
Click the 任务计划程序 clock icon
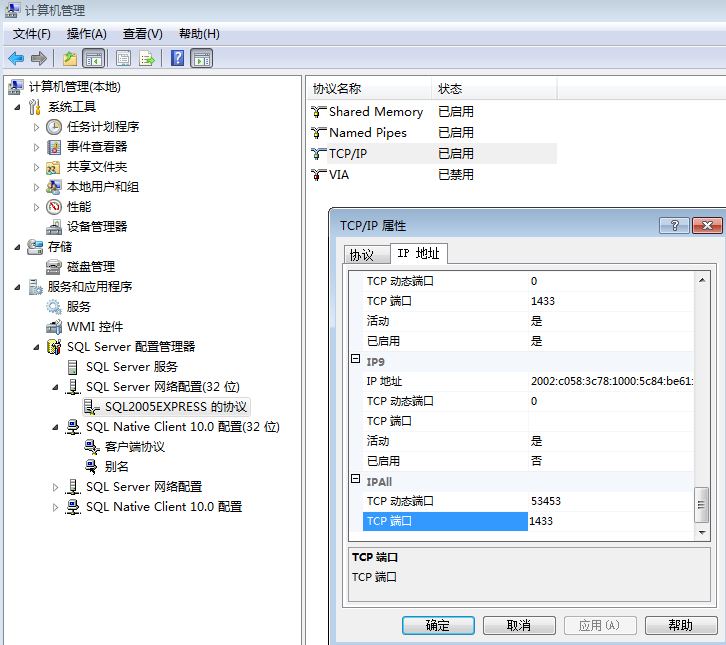click(x=54, y=127)
